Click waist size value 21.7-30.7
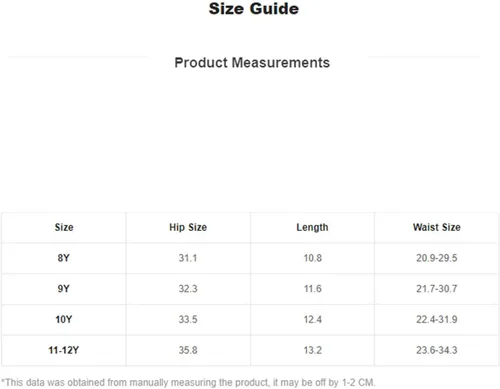 [x=437, y=289]
